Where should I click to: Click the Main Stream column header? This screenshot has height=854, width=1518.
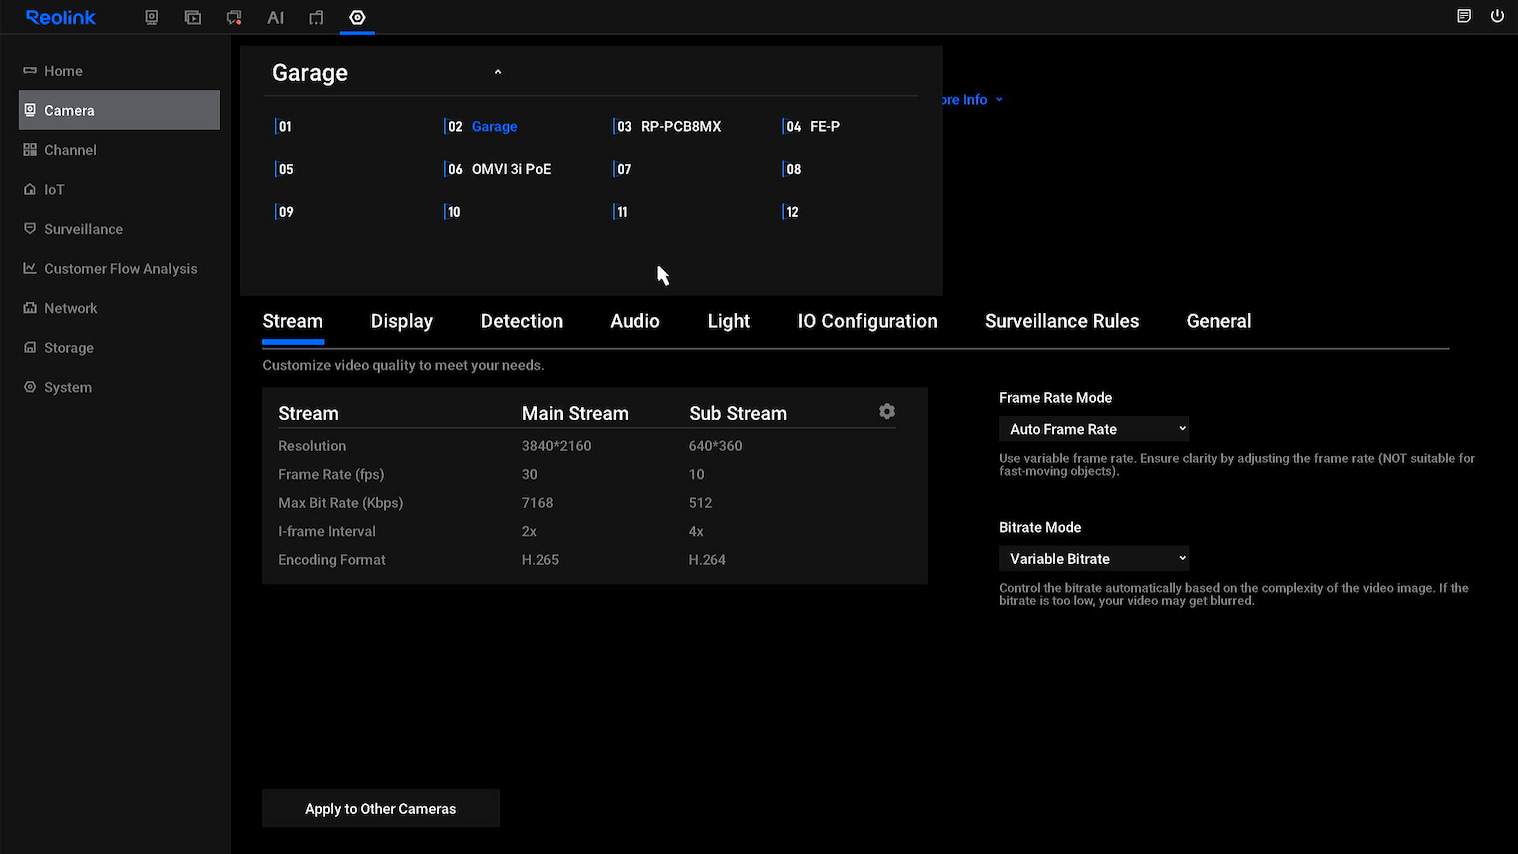[x=575, y=414]
